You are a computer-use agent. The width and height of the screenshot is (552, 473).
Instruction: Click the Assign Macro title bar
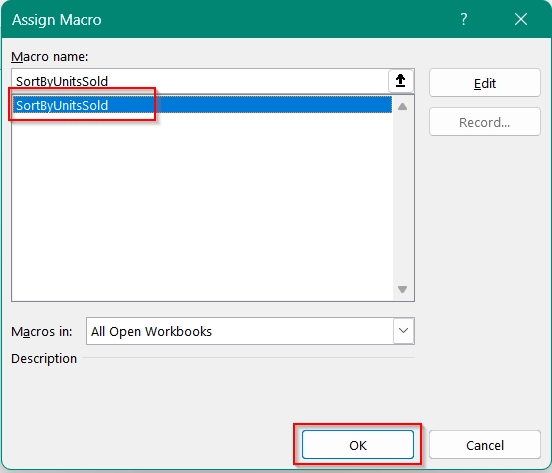click(x=229, y=19)
